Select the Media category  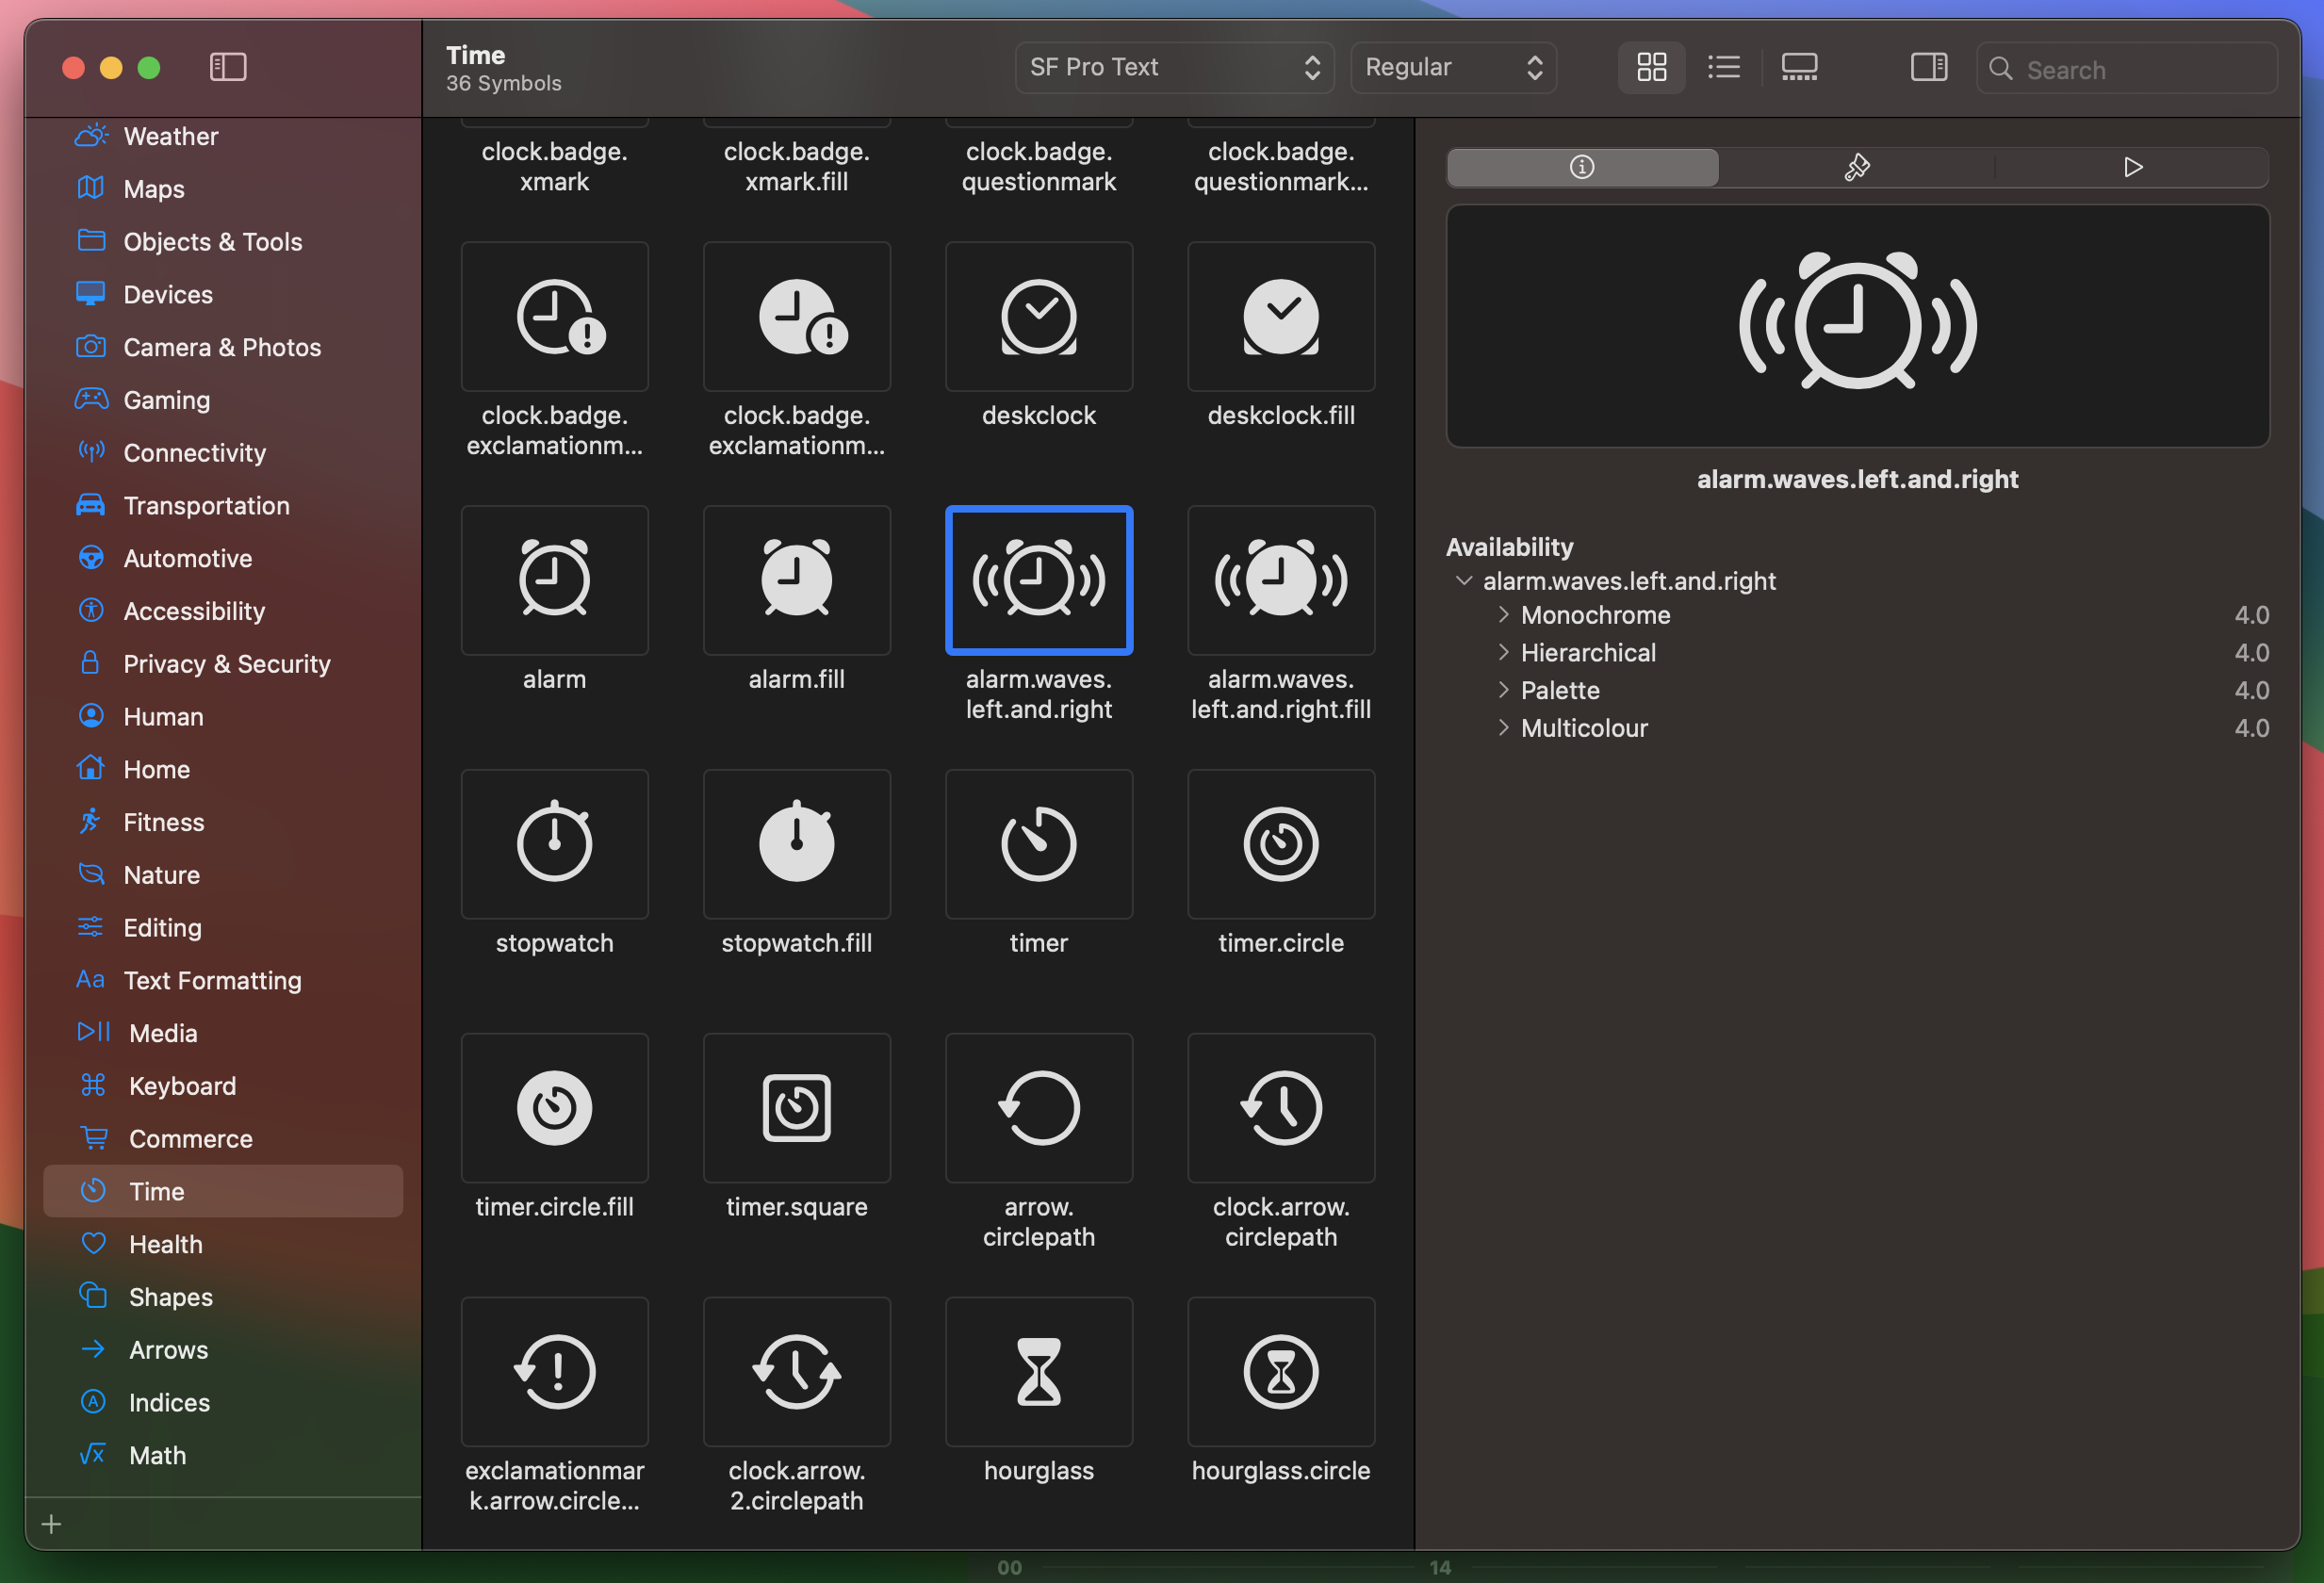(x=223, y=1033)
